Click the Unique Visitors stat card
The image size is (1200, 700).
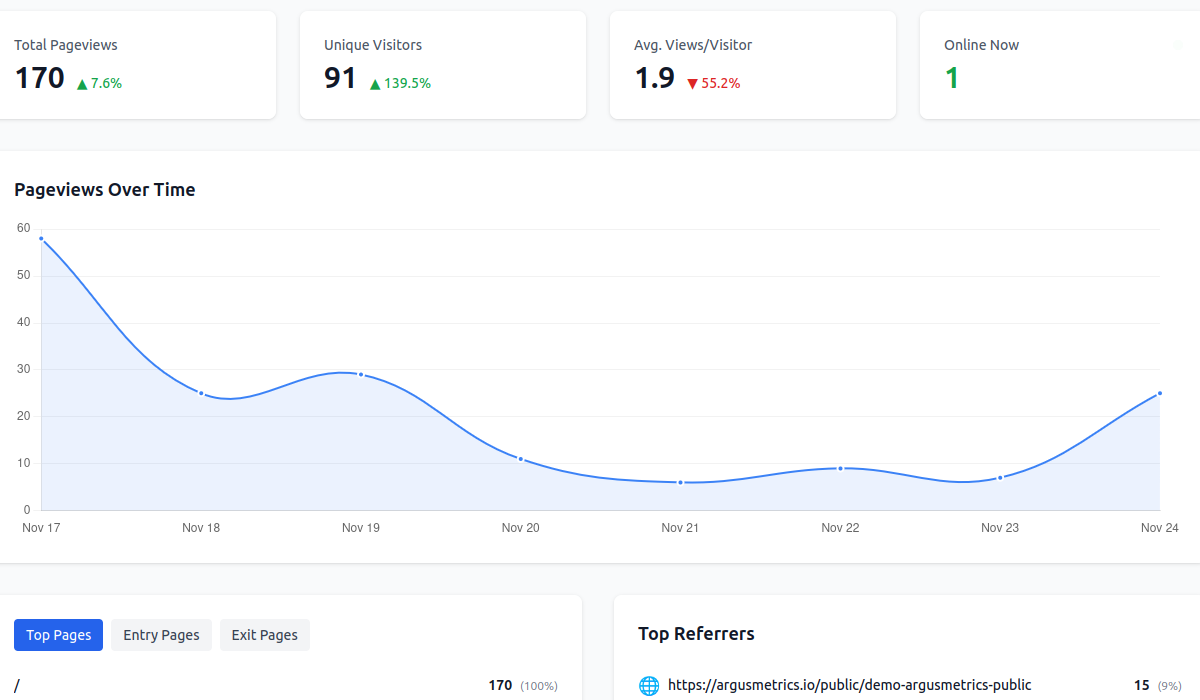point(443,64)
